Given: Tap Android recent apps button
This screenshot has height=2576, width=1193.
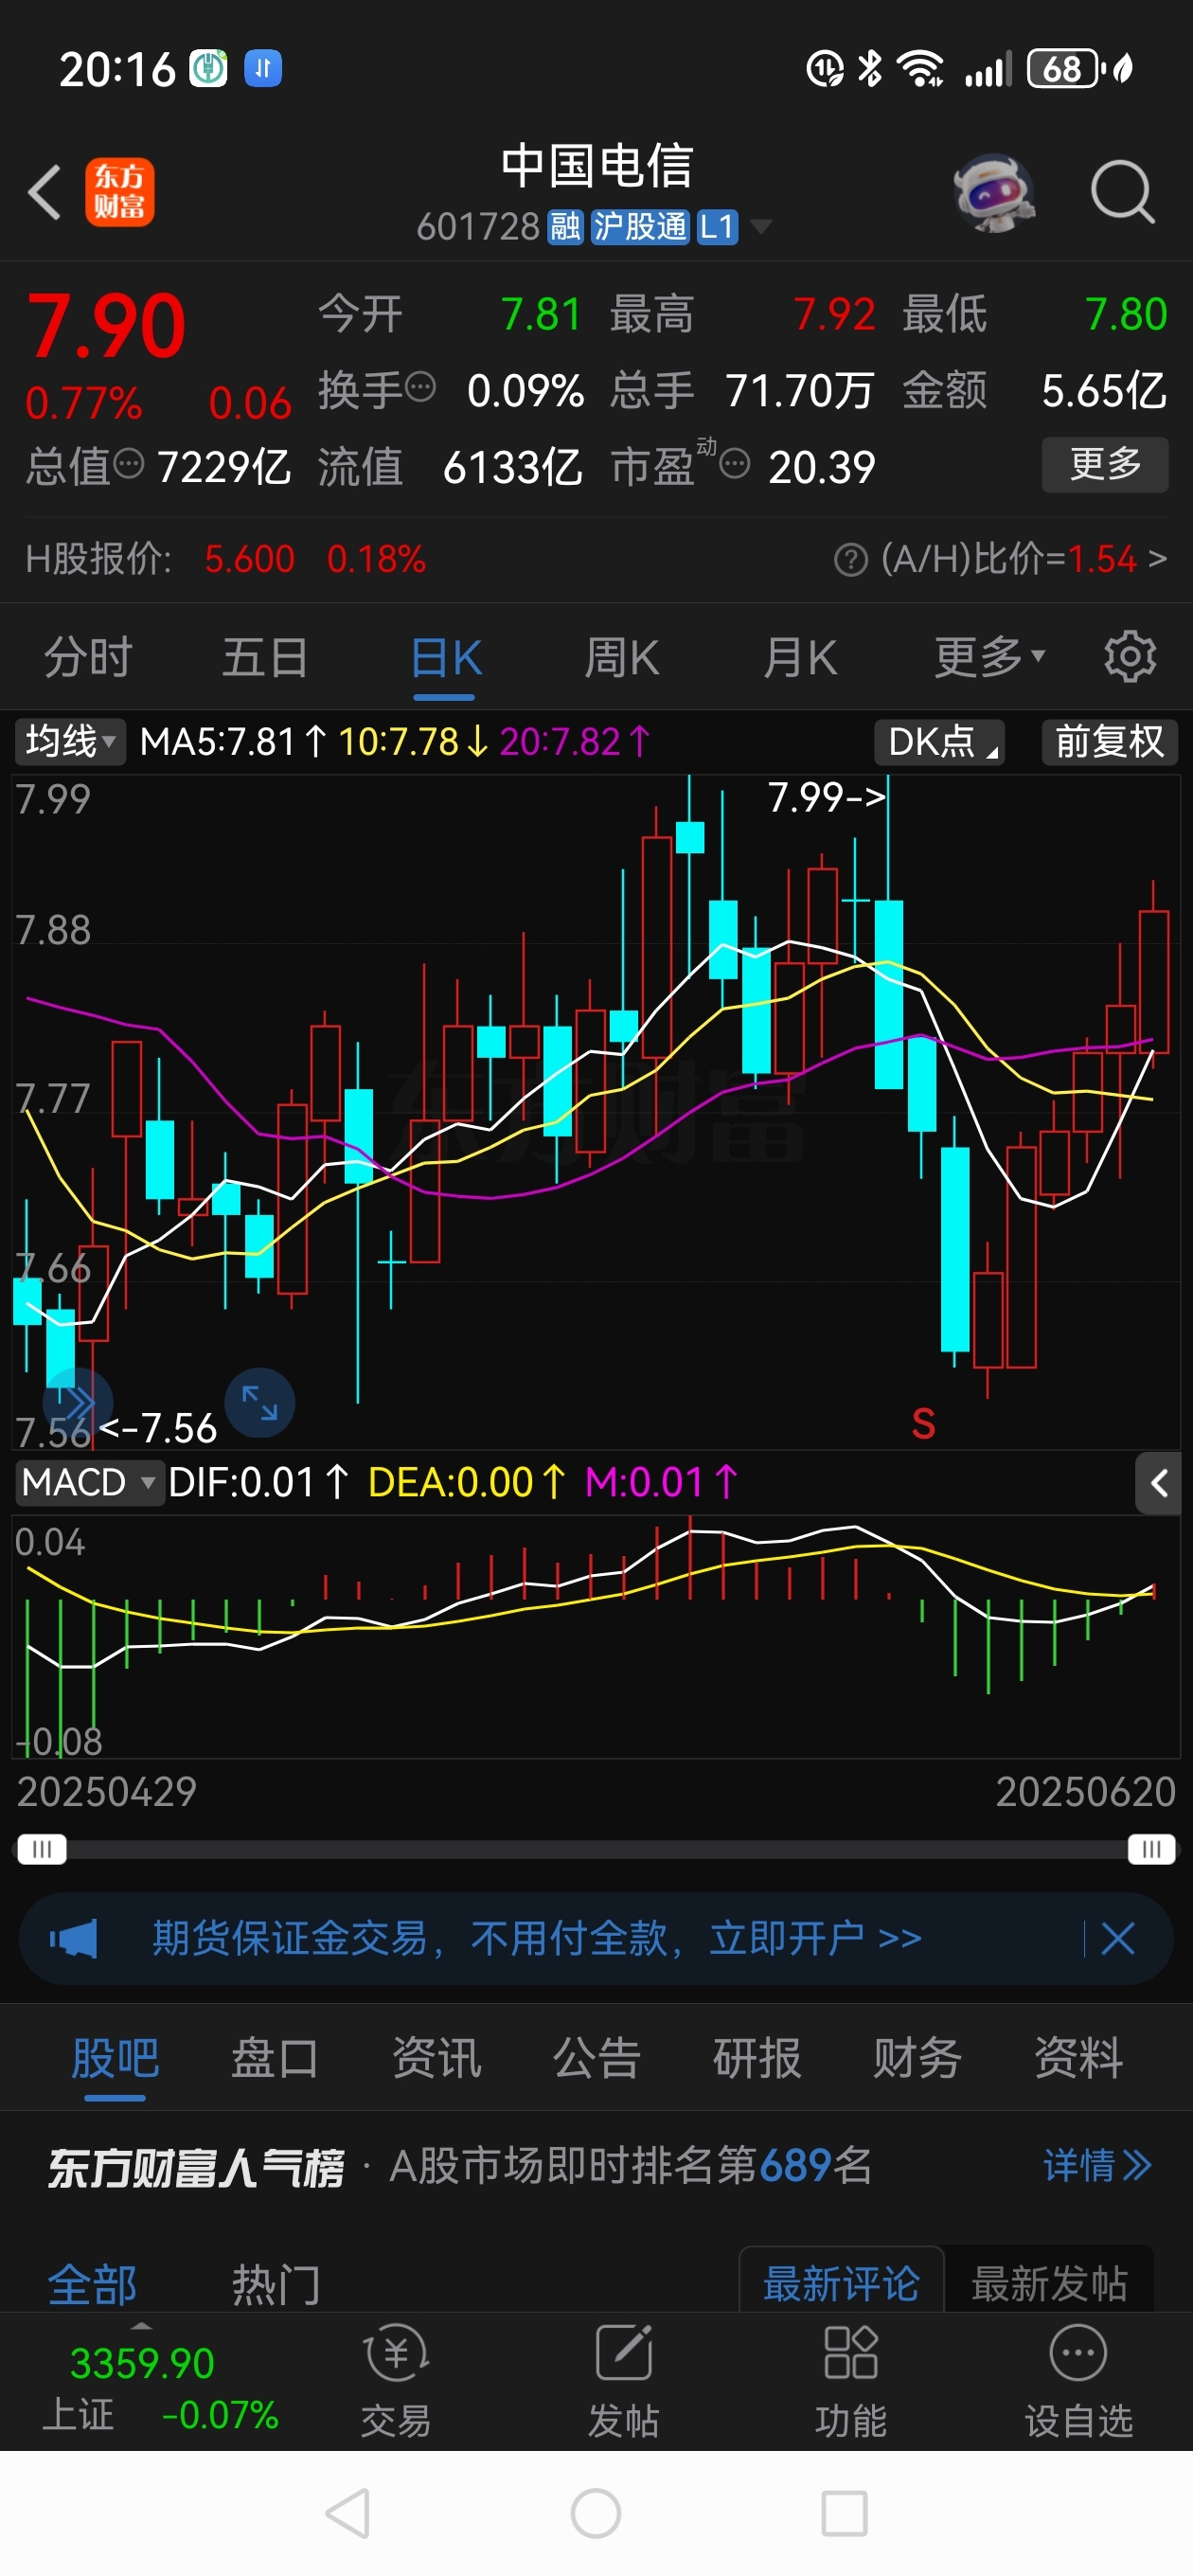Looking at the screenshot, I should pyautogui.click(x=844, y=2513).
